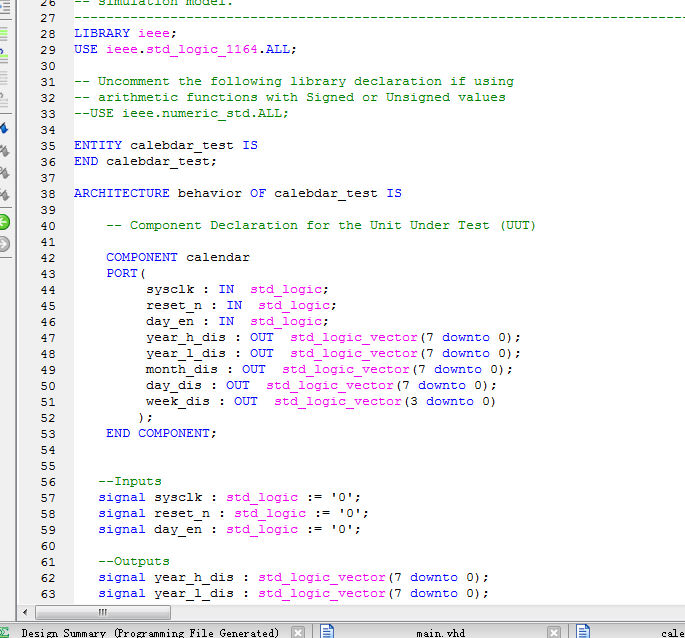Click the grey forward navigation arrow
This screenshot has height=638, width=685.
tap(5, 243)
